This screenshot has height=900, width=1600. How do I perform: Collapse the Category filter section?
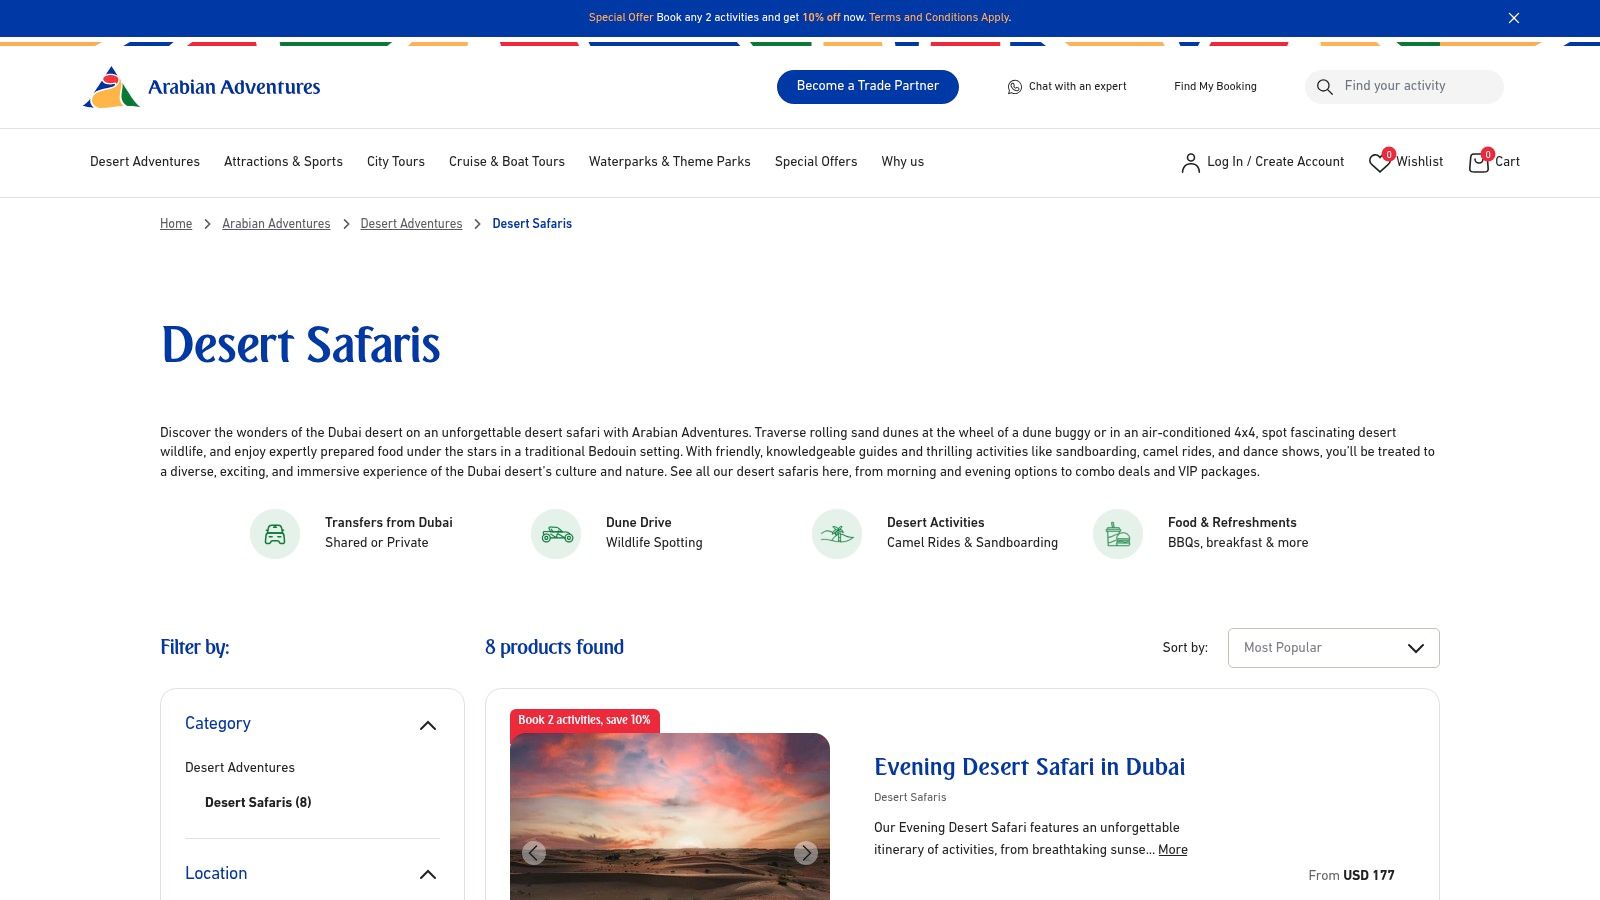click(428, 725)
